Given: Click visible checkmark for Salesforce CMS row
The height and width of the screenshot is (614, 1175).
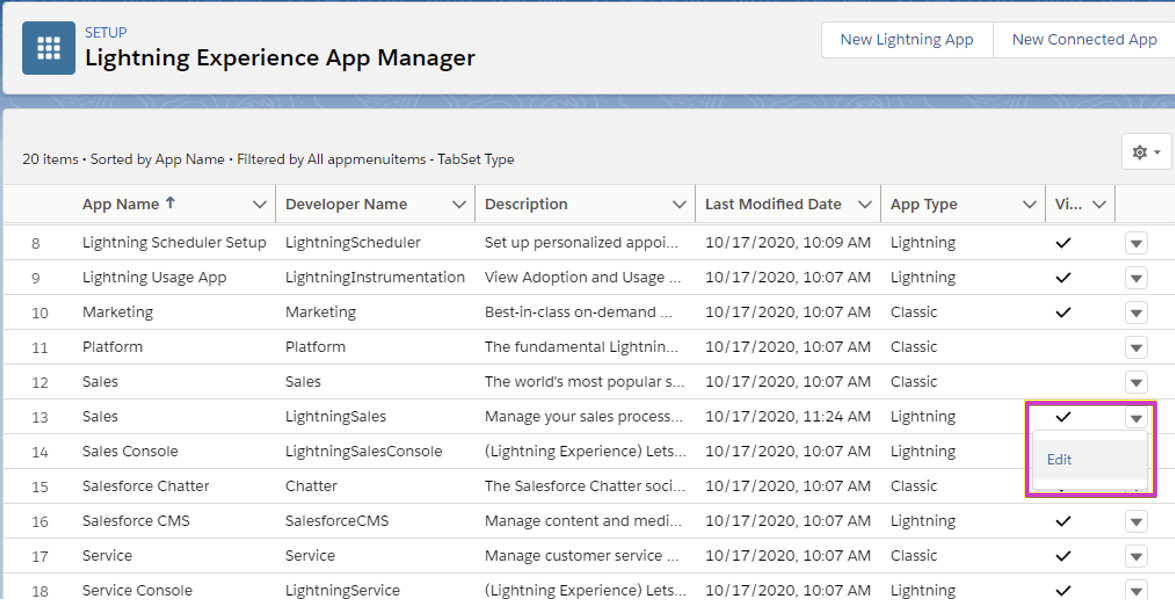Looking at the screenshot, I should [1063, 521].
